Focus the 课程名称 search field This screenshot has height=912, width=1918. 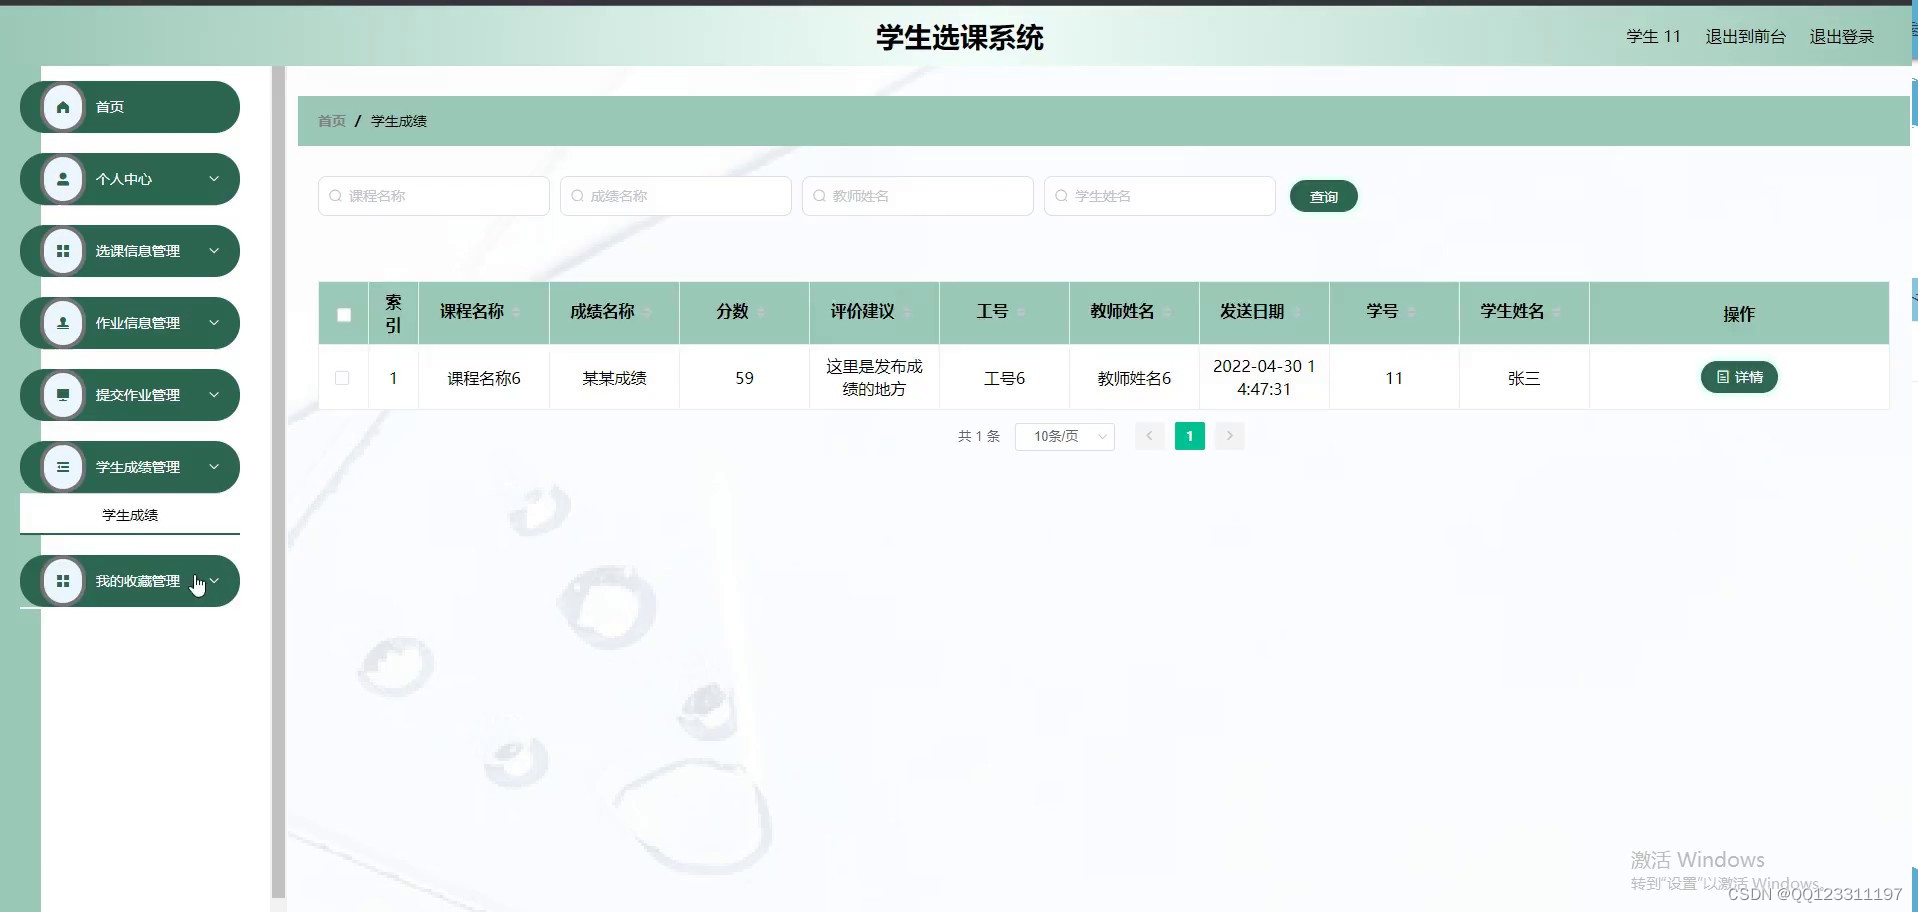pyautogui.click(x=434, y=196)
